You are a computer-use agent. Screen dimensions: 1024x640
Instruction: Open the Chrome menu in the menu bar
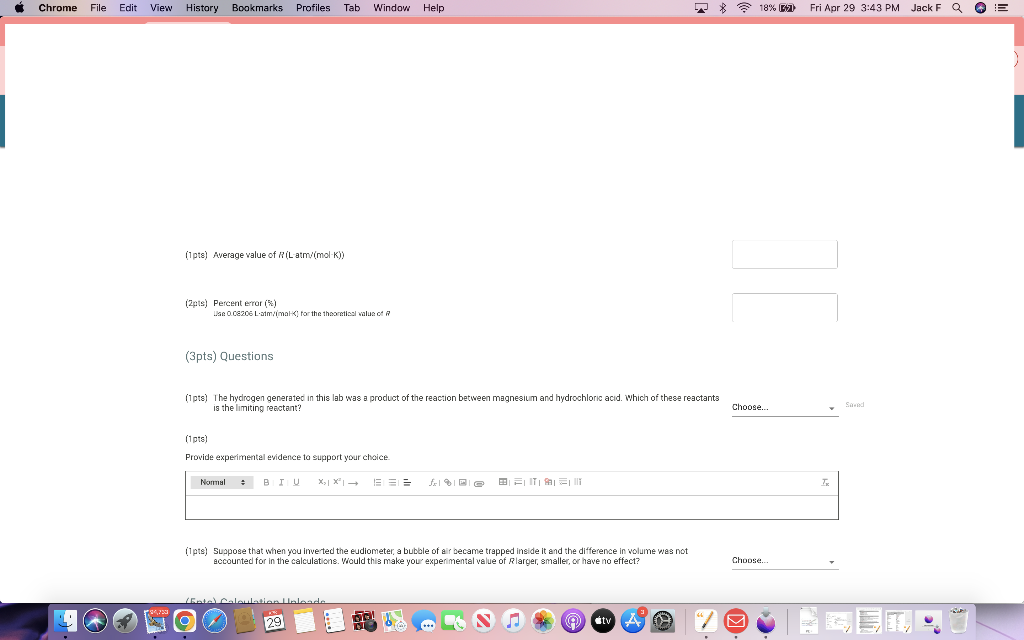point(57,8)
